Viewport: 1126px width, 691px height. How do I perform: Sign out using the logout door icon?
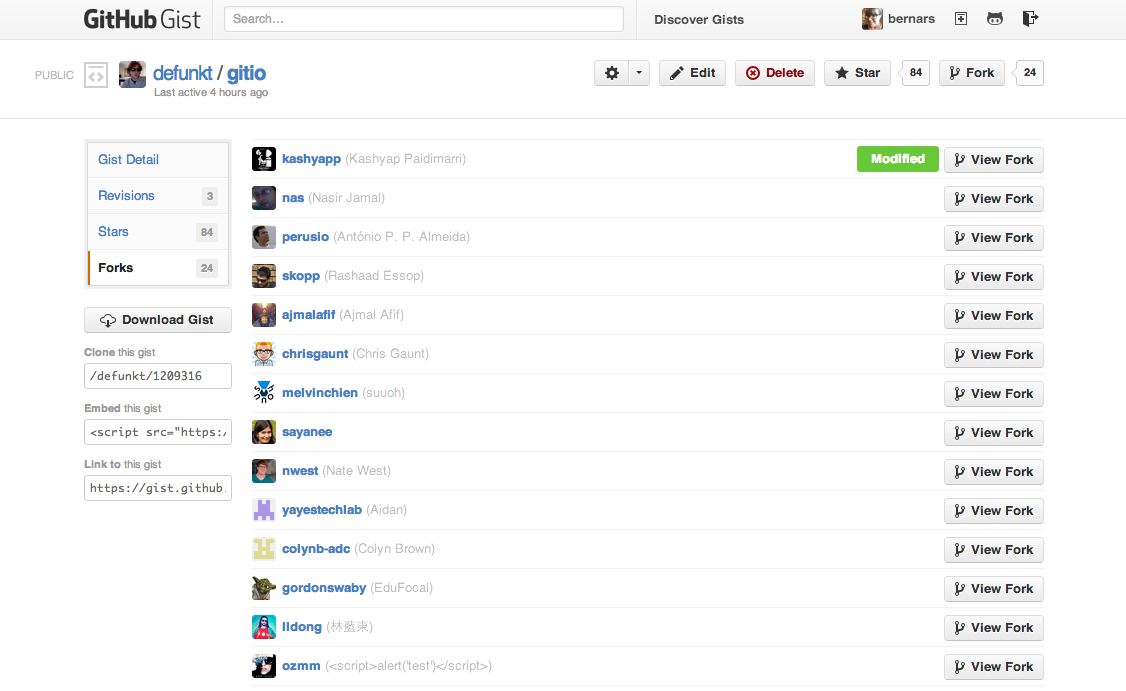[x=1030, y=19]
